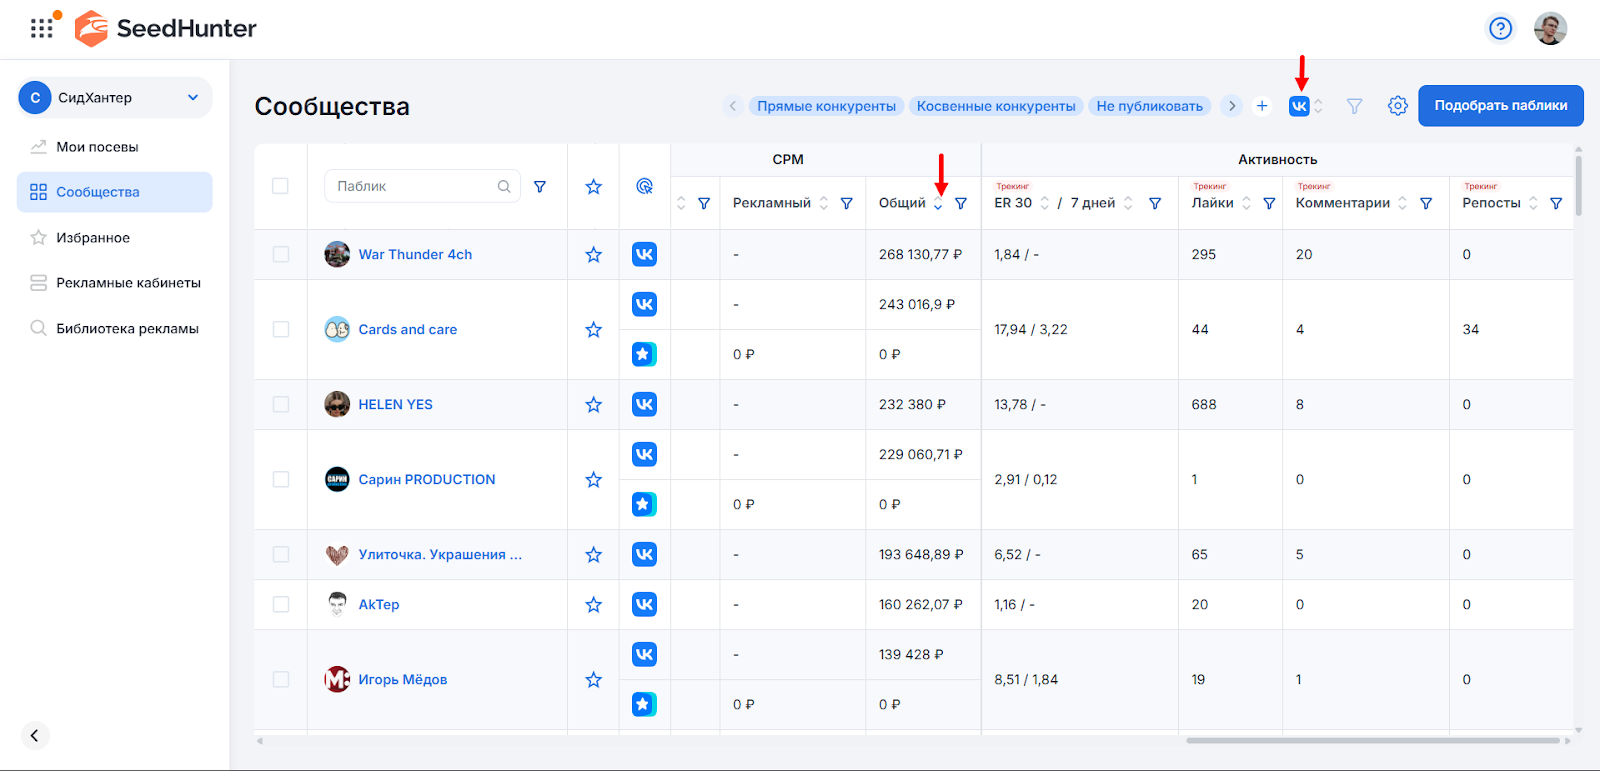Select all rows with header checkbox

pyautogui.click(x=281, y=186)
